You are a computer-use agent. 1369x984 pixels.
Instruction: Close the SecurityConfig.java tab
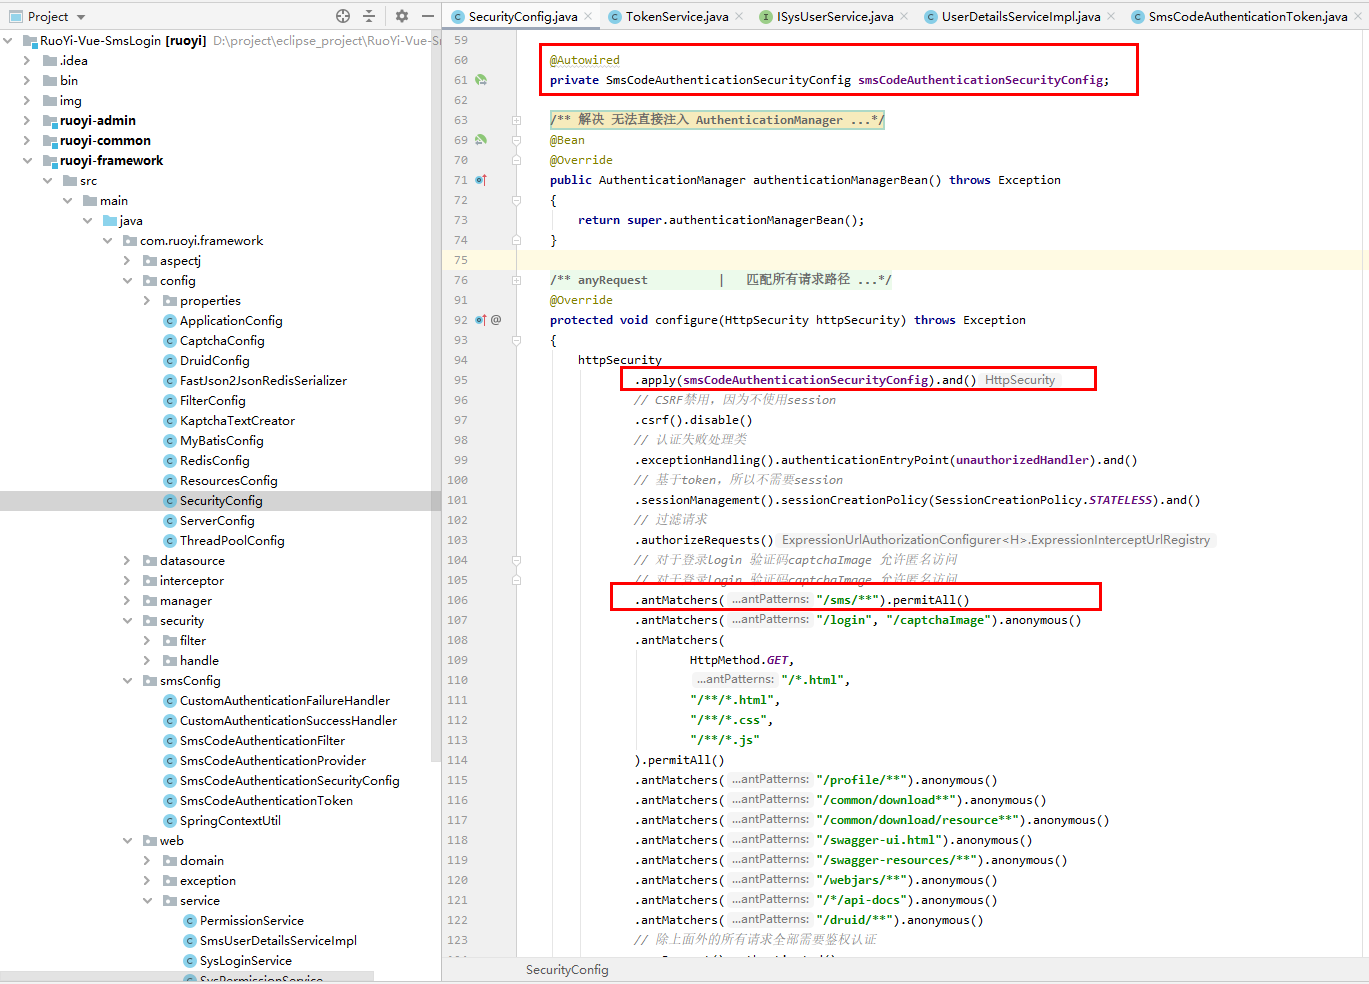pos(588,16)
